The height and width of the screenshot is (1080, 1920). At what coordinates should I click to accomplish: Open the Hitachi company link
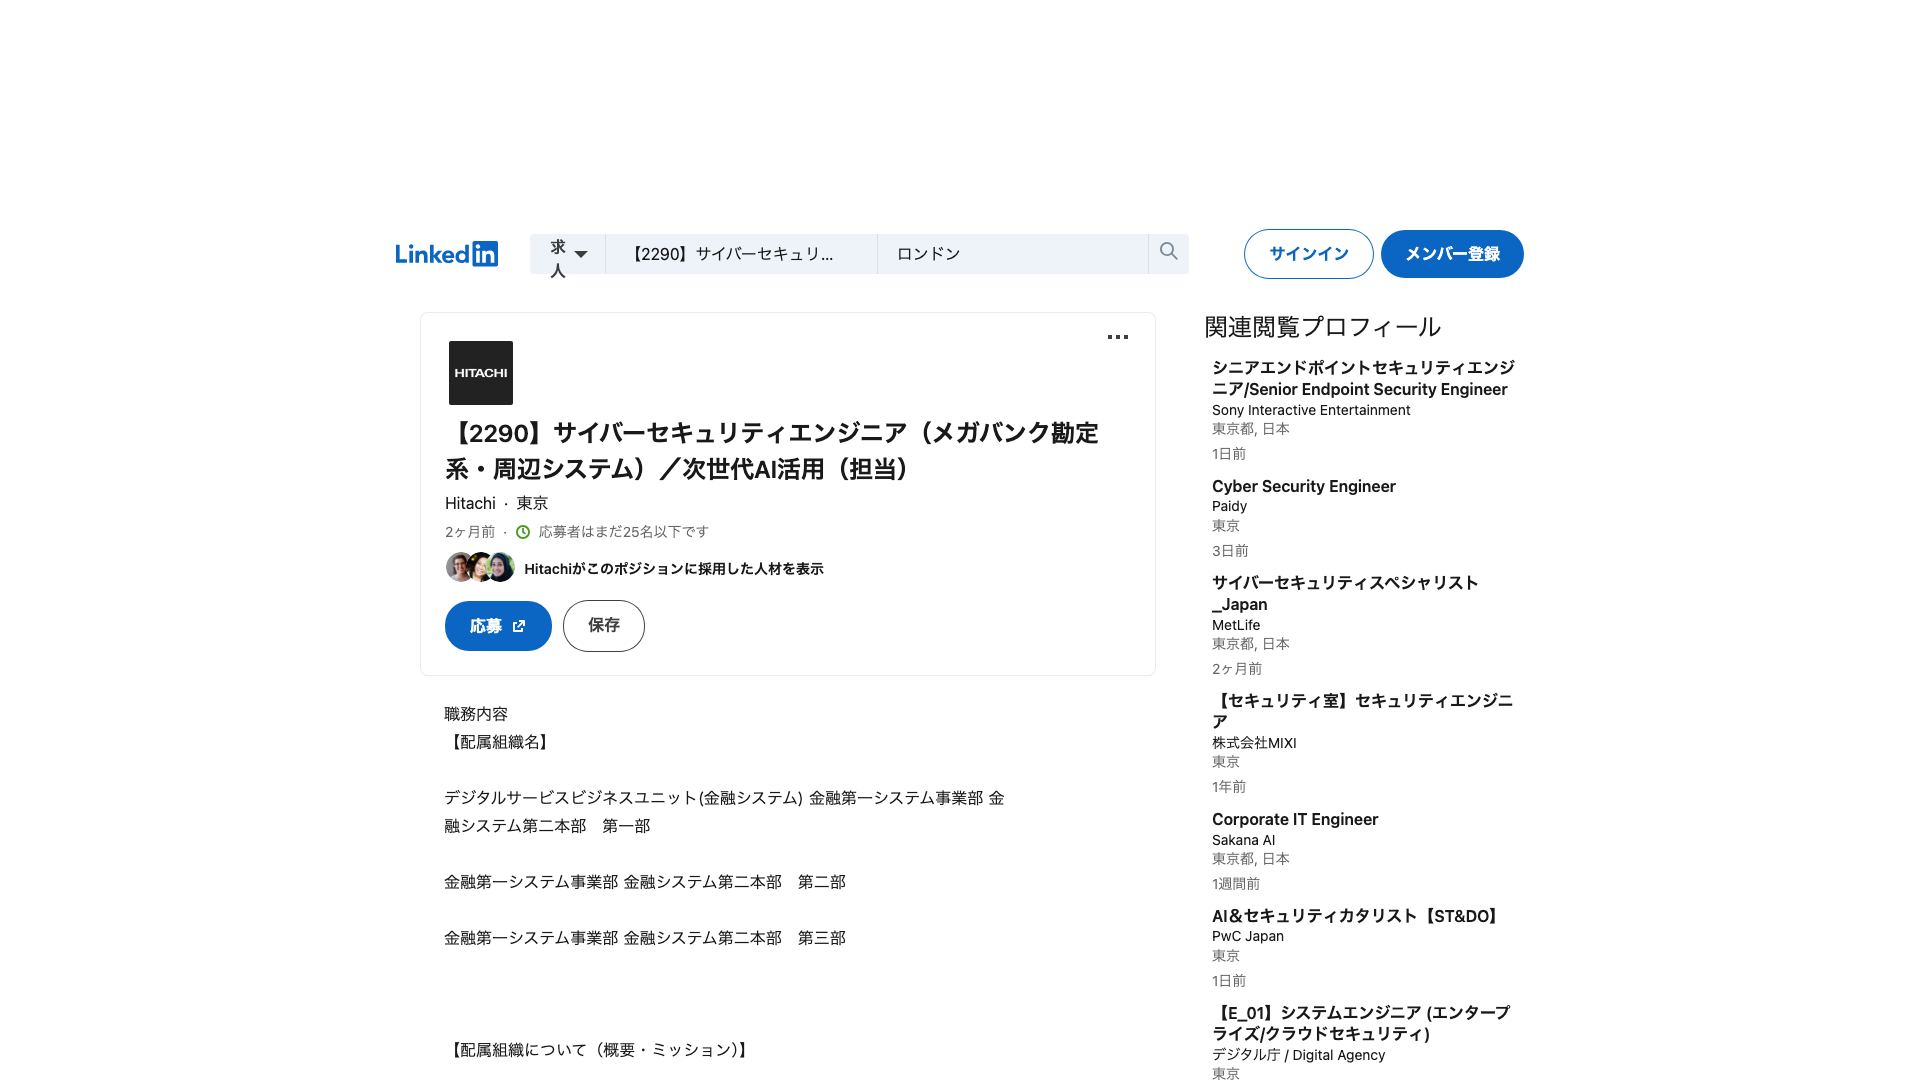pos(470,503)
